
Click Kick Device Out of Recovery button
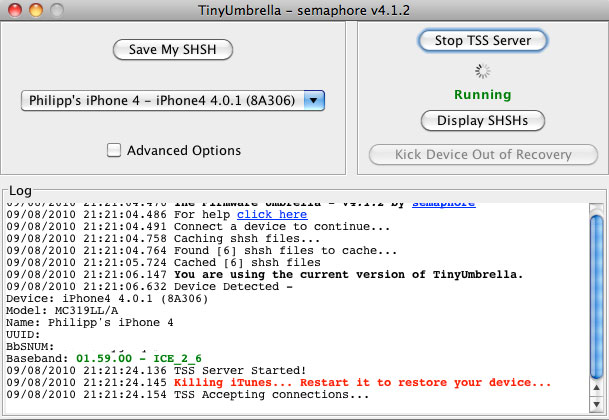coord(483,155)
